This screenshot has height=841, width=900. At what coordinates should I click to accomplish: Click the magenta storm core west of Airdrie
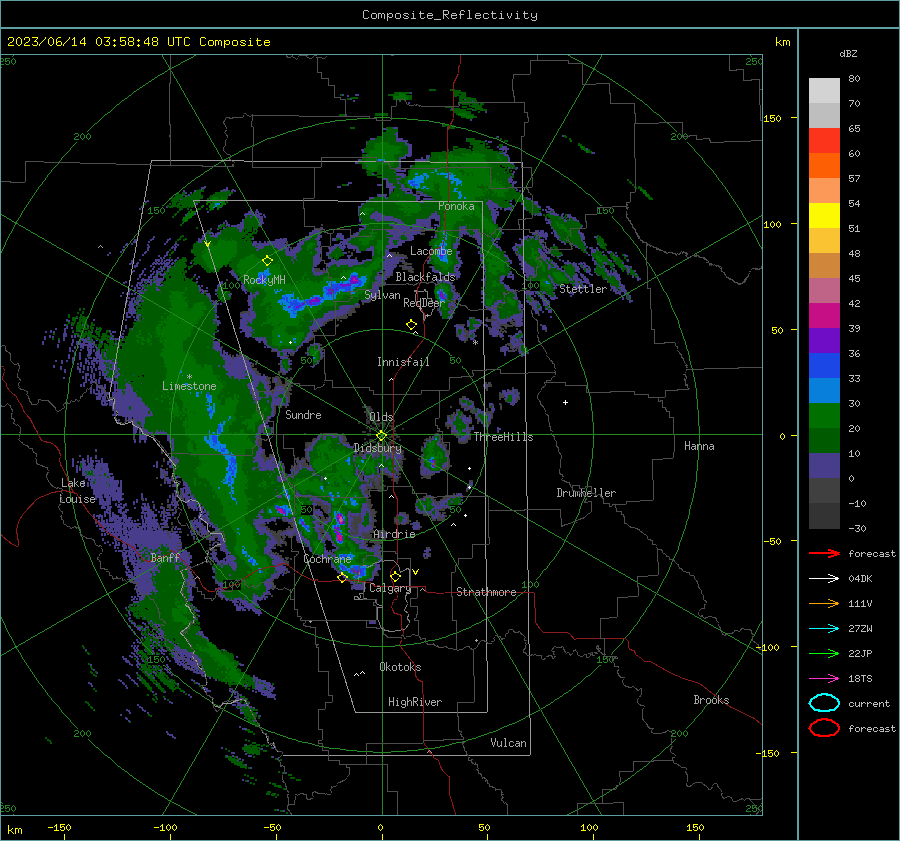pos(339,526)
